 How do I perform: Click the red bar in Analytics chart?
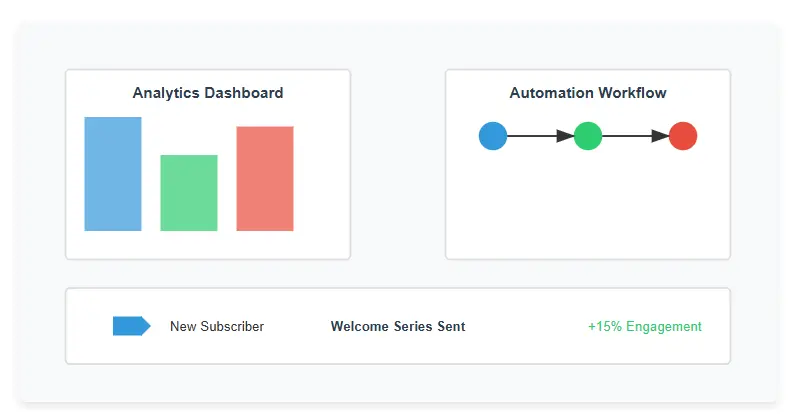click(265, 178)
